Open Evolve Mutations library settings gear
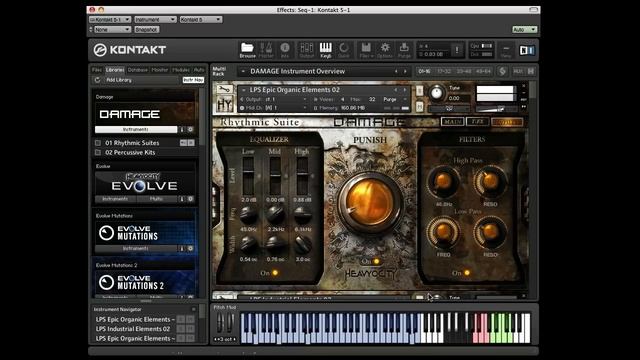Image resolution: width=640 pixels, height=360 pixels. tap(190, 248)
